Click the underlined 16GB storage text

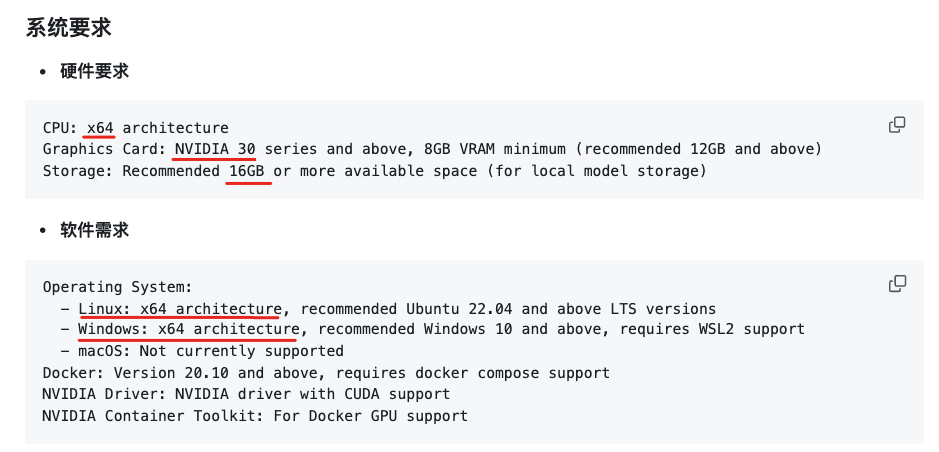tap(248, 171)
